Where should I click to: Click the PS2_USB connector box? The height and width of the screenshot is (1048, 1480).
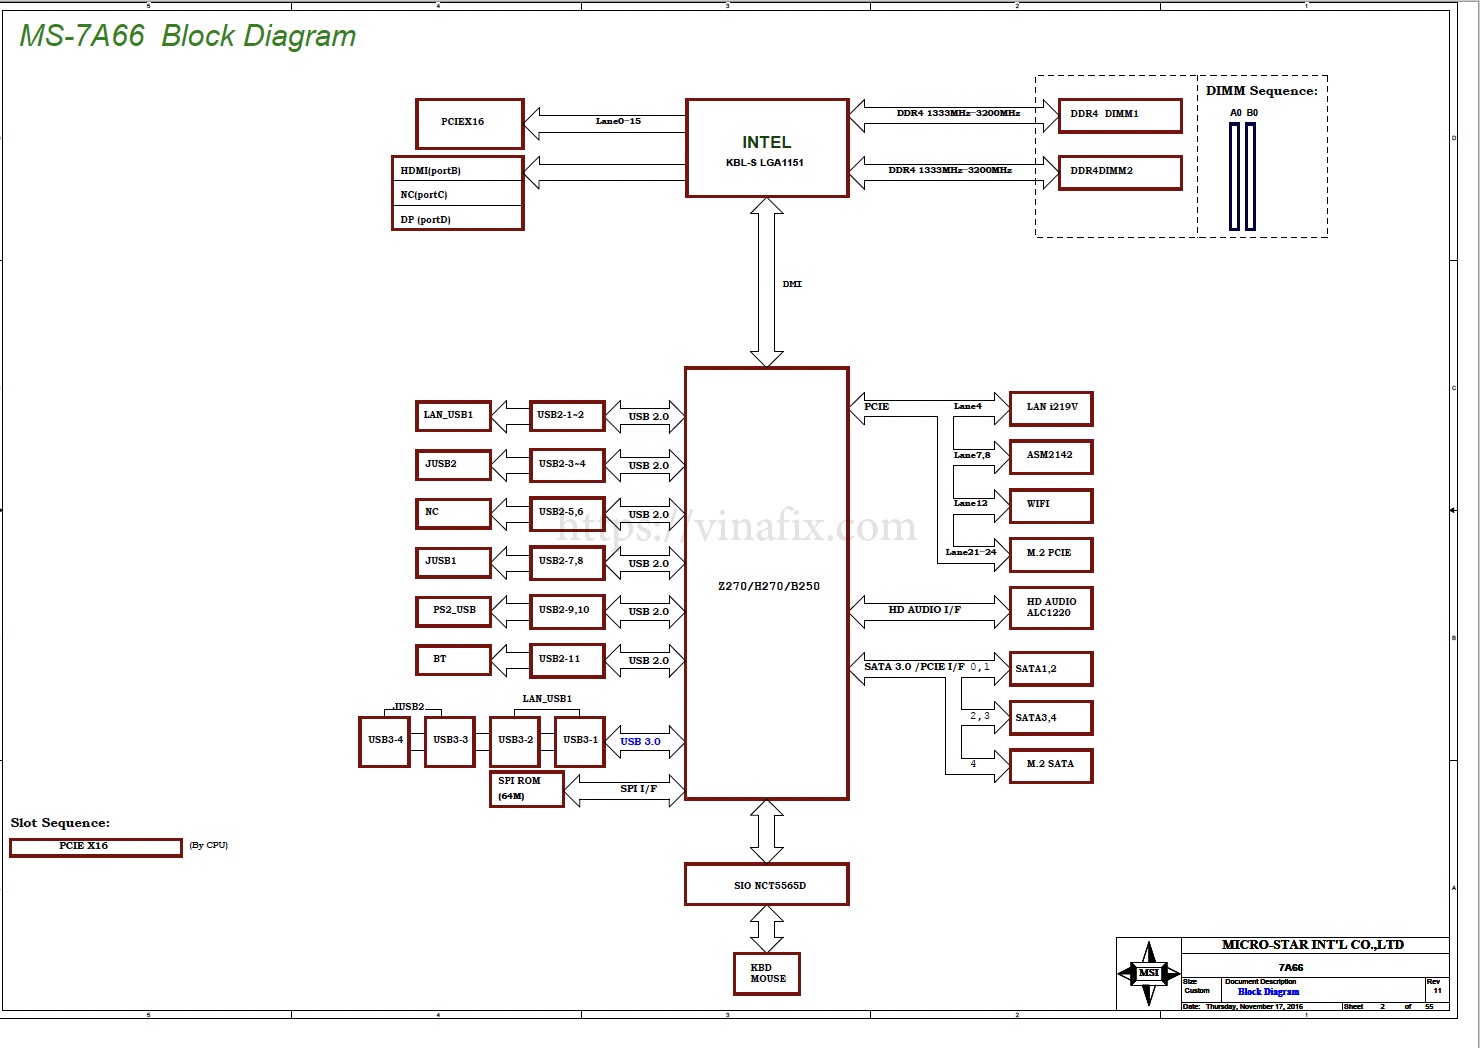click(453, 610)
